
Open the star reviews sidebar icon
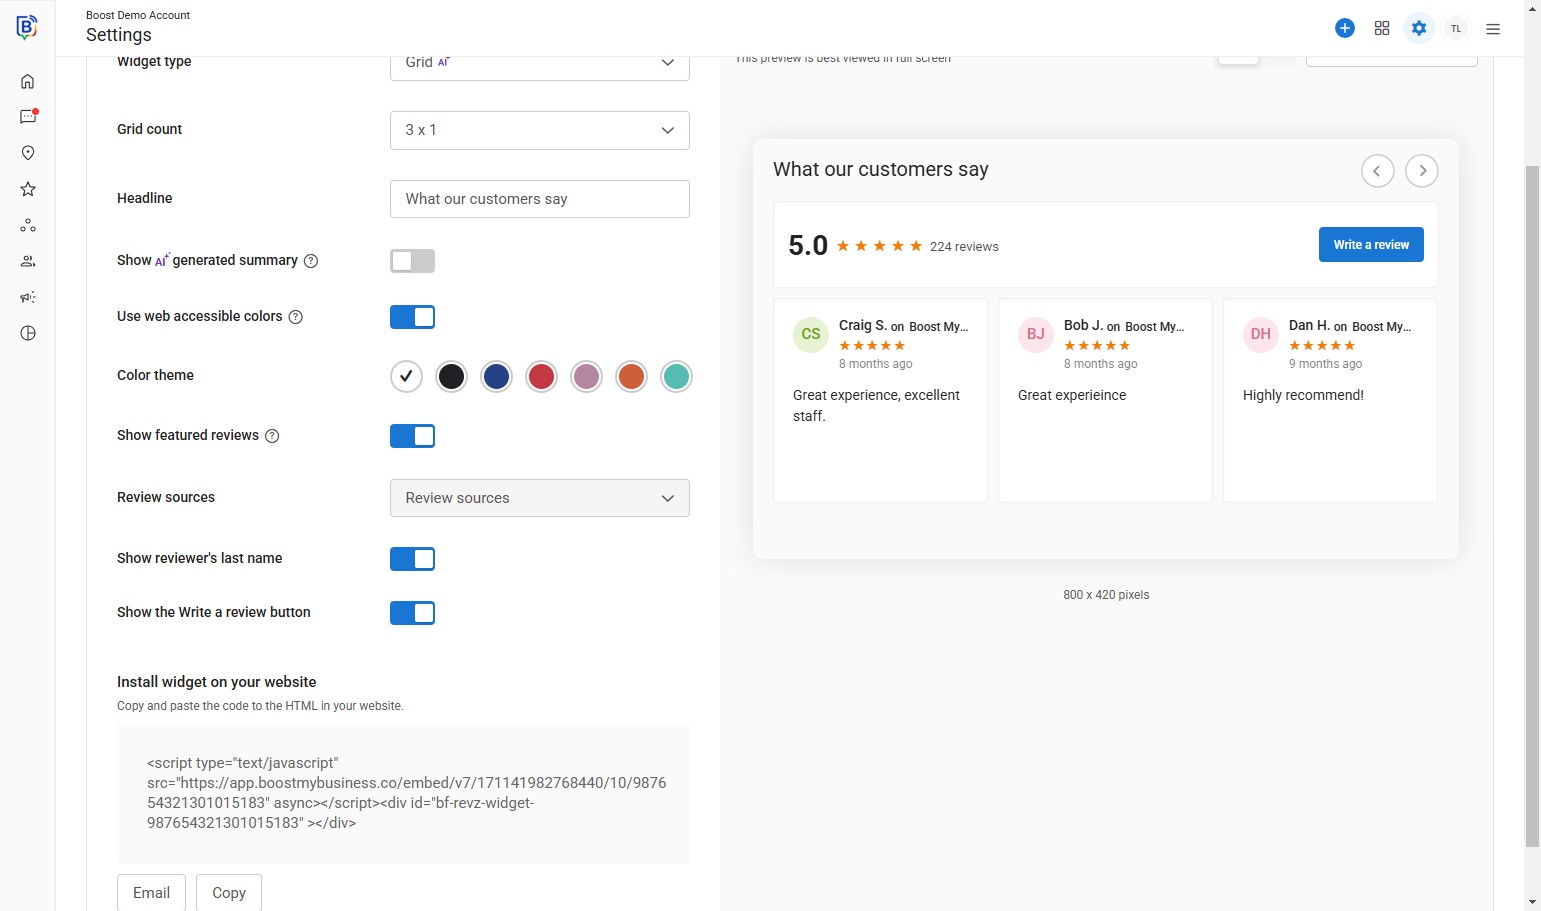28,189
